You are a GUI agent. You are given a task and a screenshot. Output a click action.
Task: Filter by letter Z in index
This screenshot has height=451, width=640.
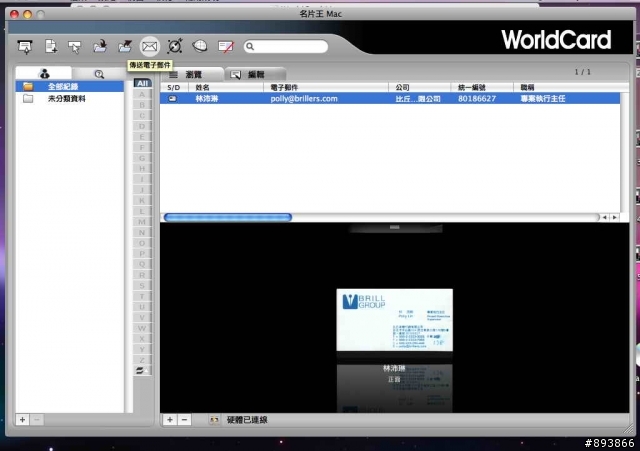tap(142, 360)
